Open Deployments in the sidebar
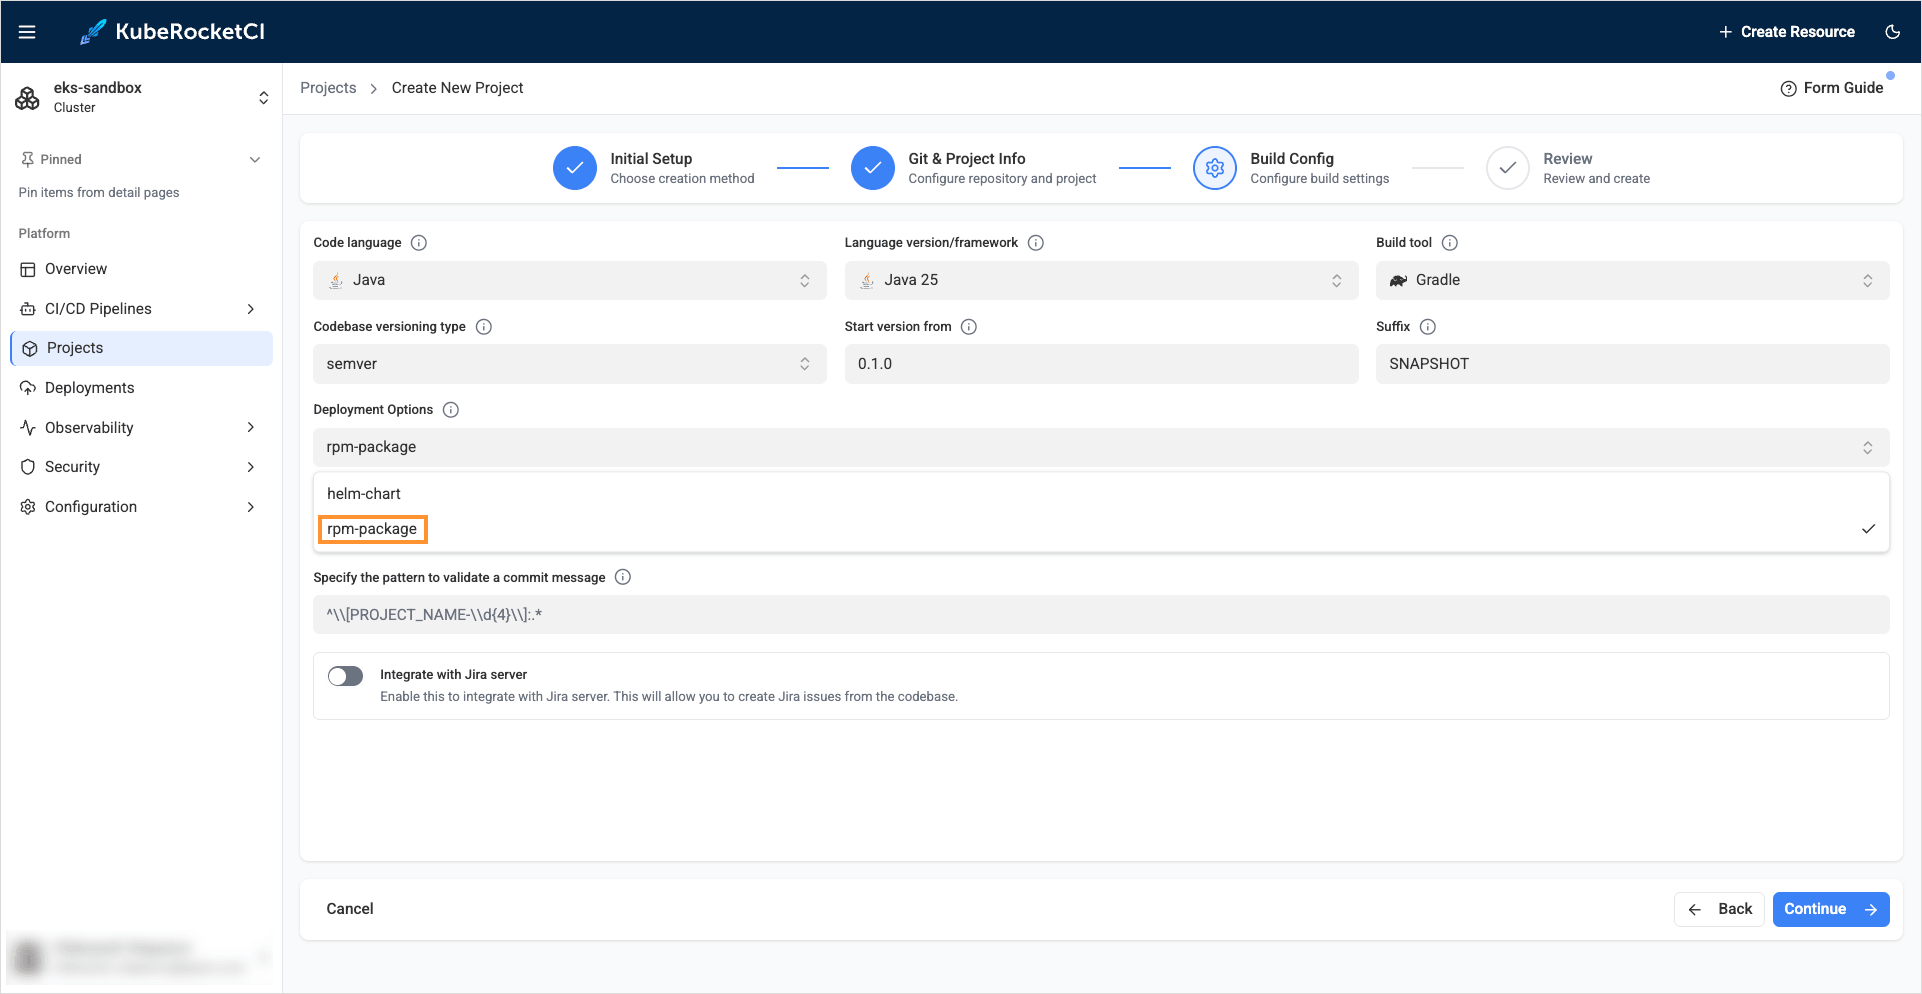This screenshot has height=994, width=1922. [141, 388]
